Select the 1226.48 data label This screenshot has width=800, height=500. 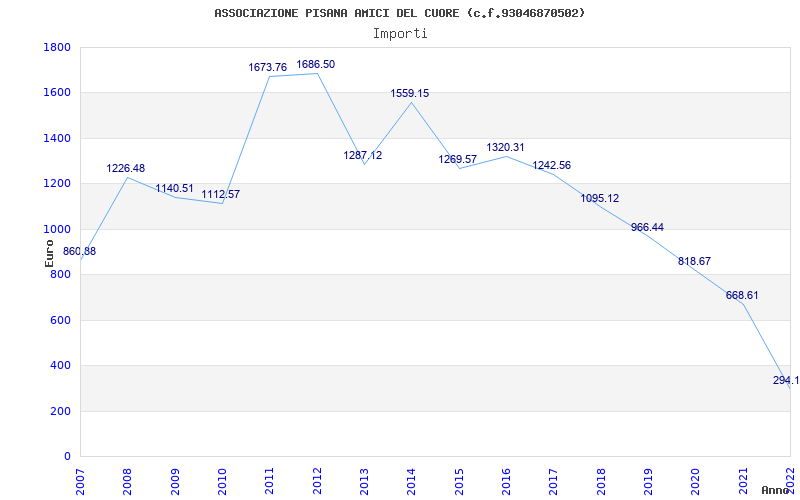(x=126, y=168)
